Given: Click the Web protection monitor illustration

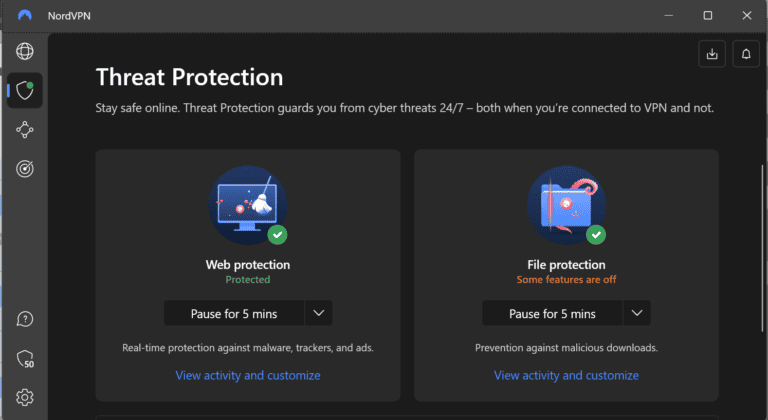Looking at the screenshot, I should (247, 205).
